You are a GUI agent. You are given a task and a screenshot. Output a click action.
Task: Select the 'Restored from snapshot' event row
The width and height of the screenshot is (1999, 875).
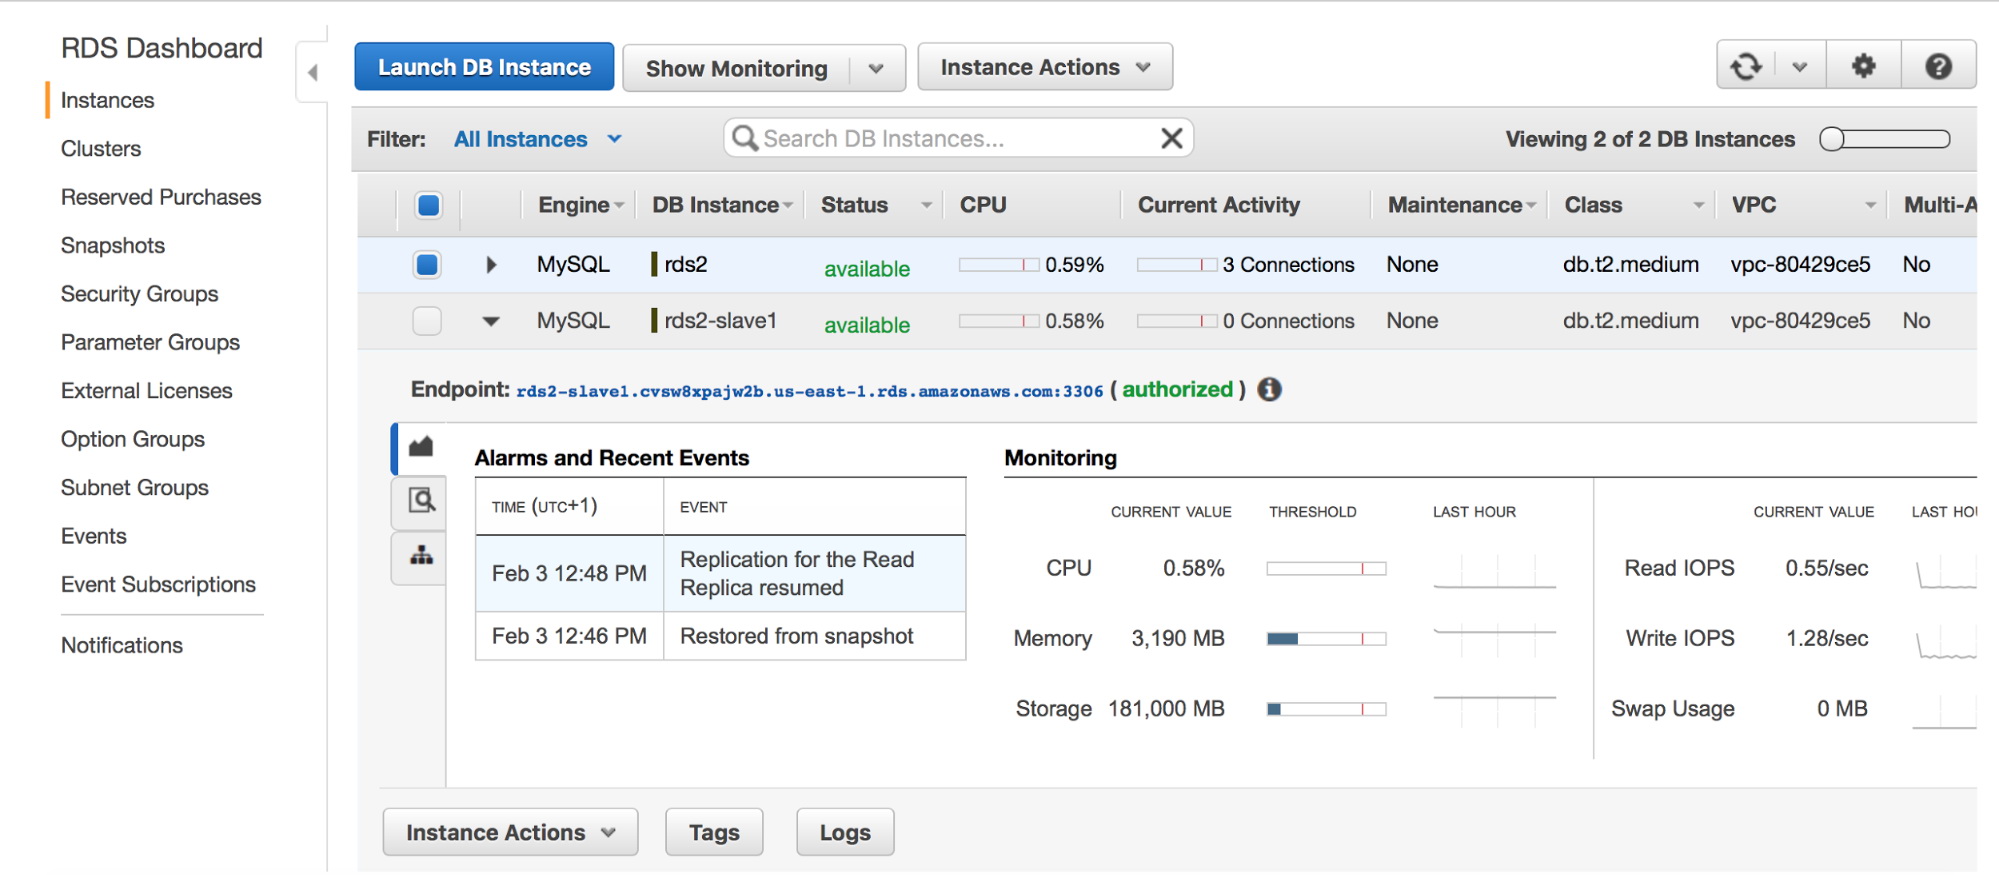tap(720, 636)
